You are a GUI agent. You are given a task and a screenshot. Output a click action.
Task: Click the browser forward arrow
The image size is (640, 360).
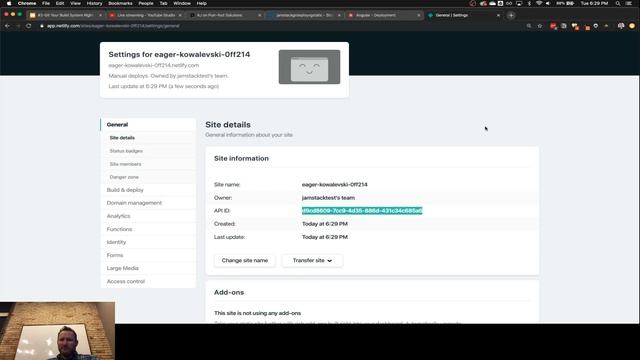[x=18, y=26]
